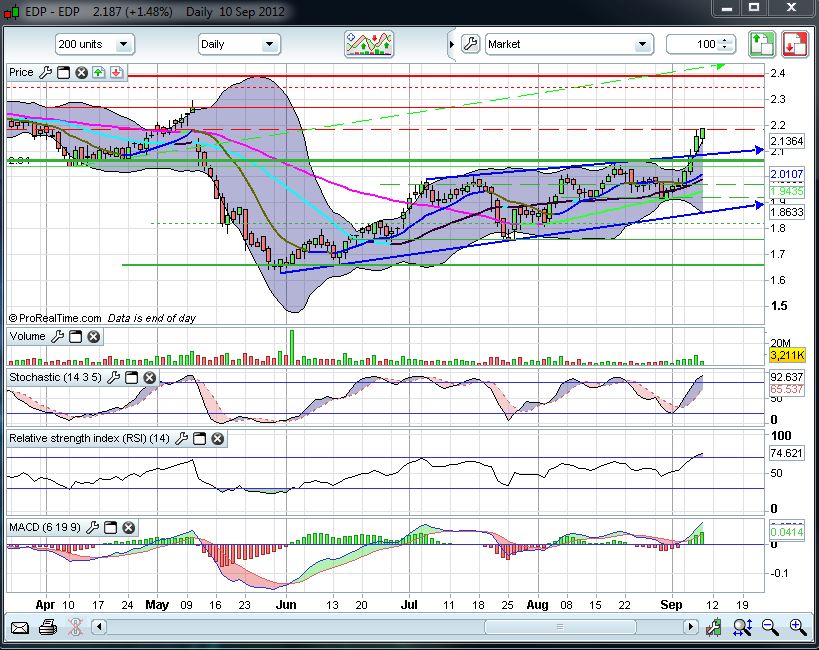Maximize the Volume panel
The image size is (819, 650).
(x=76, y=336)
